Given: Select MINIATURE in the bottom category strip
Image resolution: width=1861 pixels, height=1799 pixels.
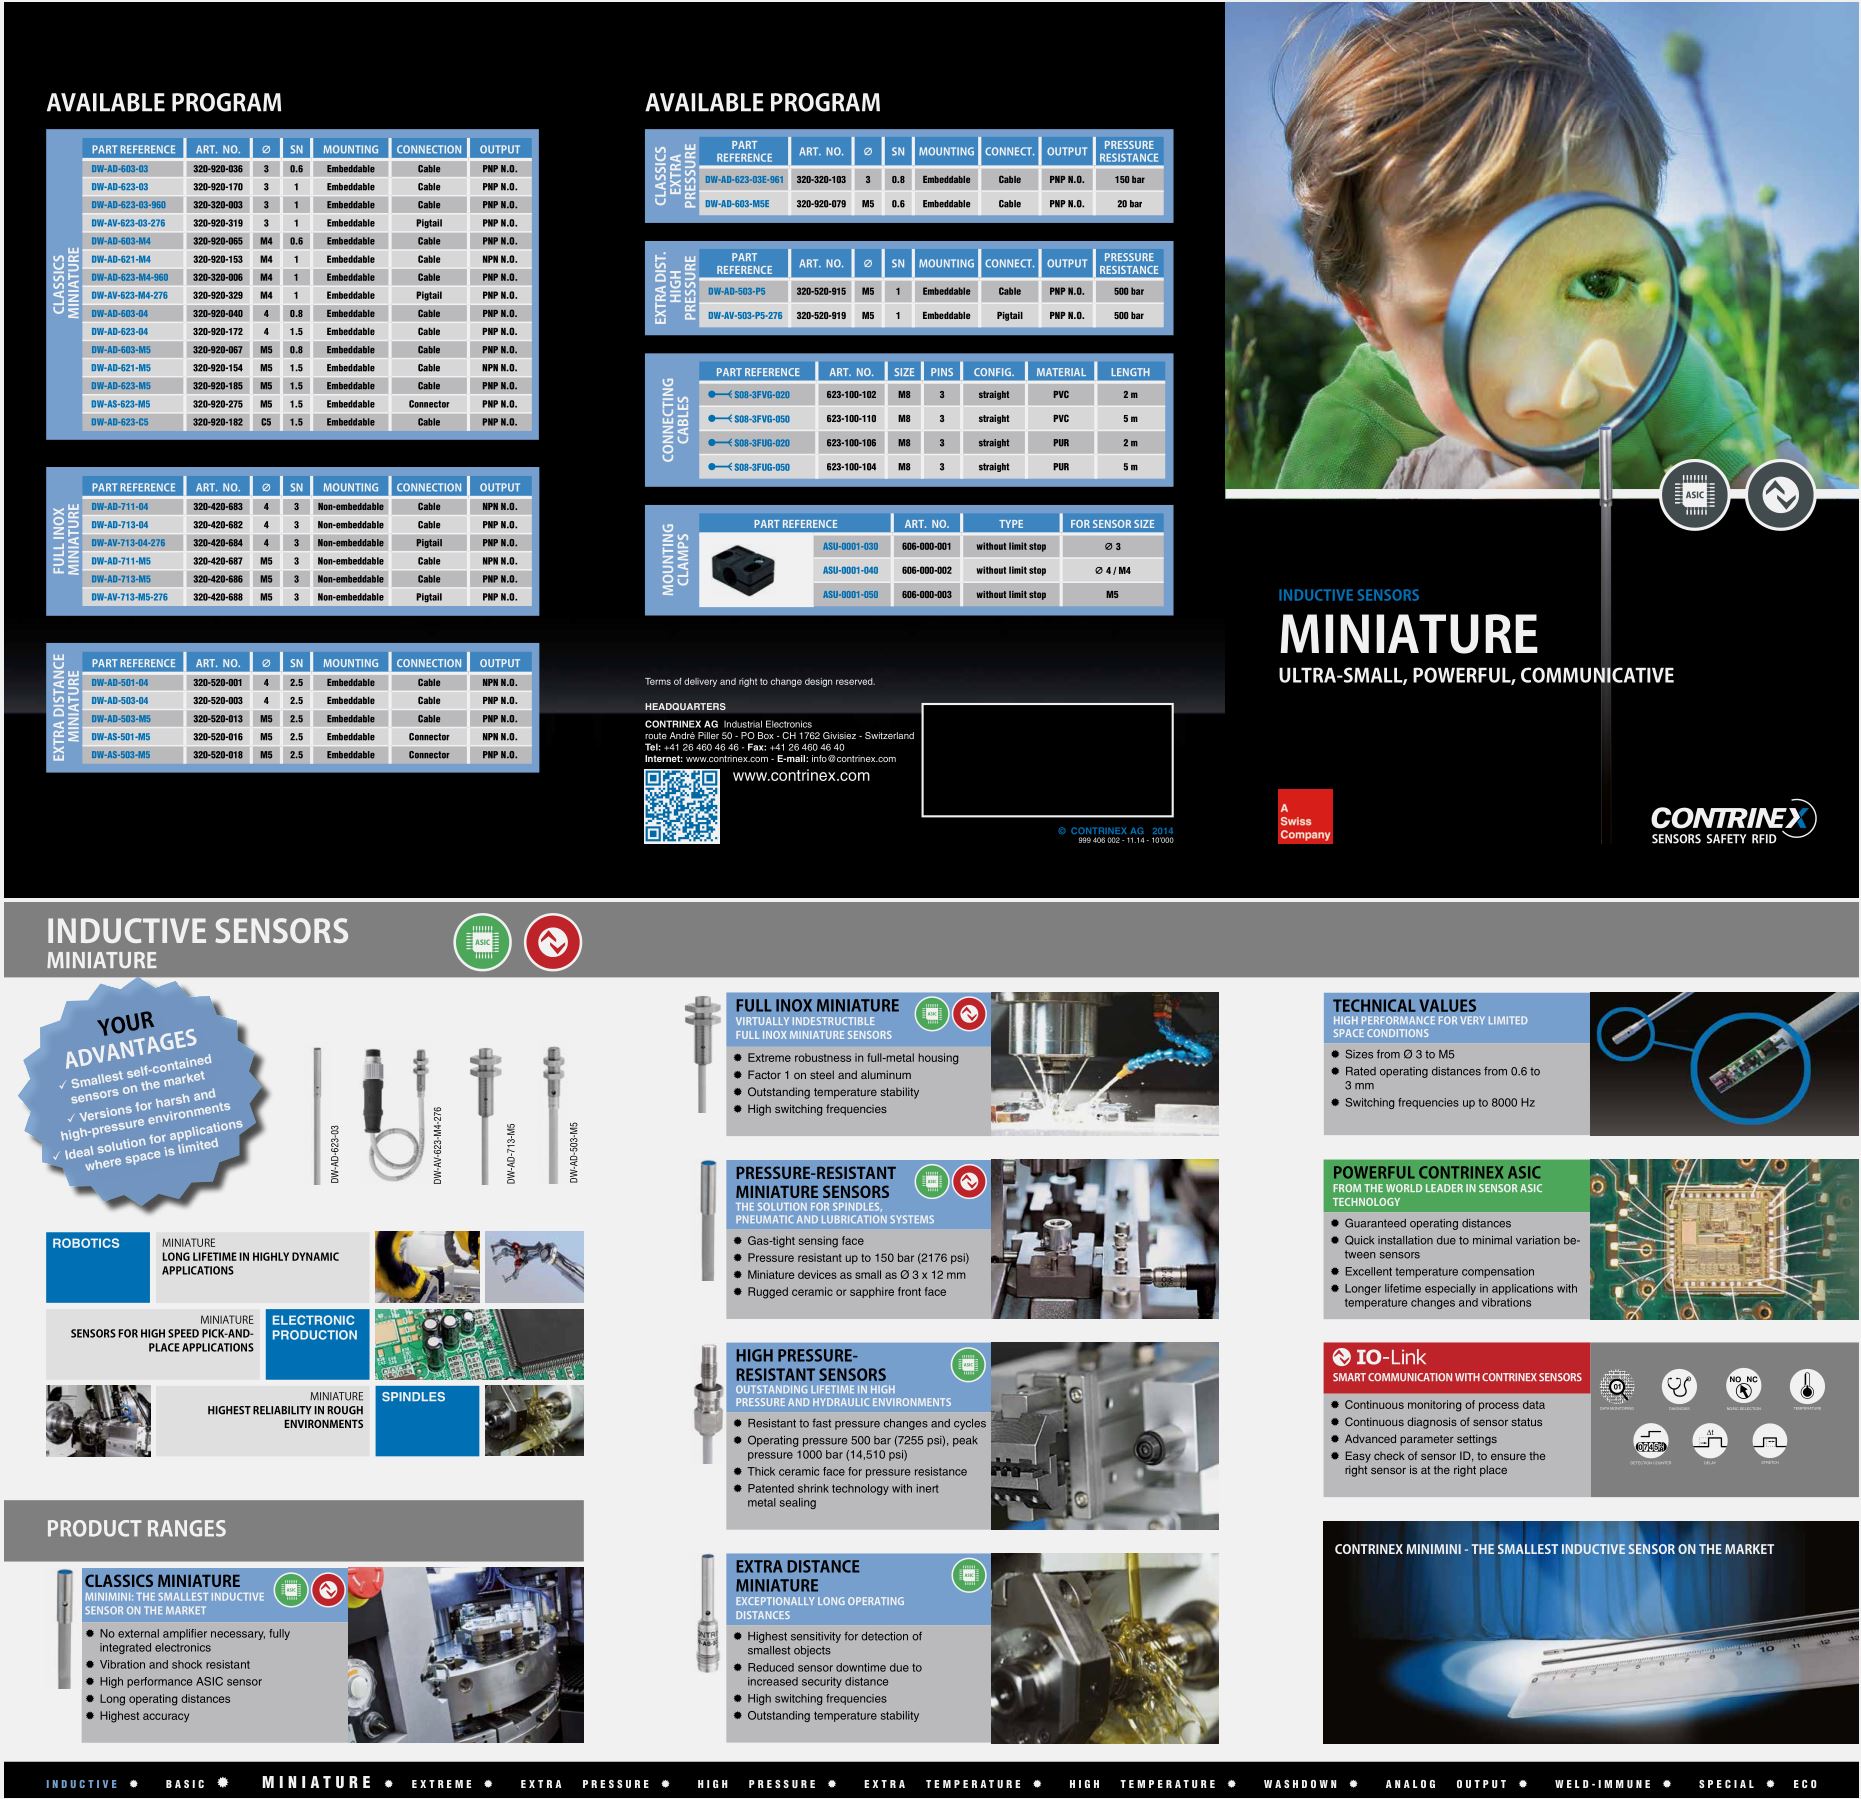Looking at the screenshot, I should [317, 1782].
